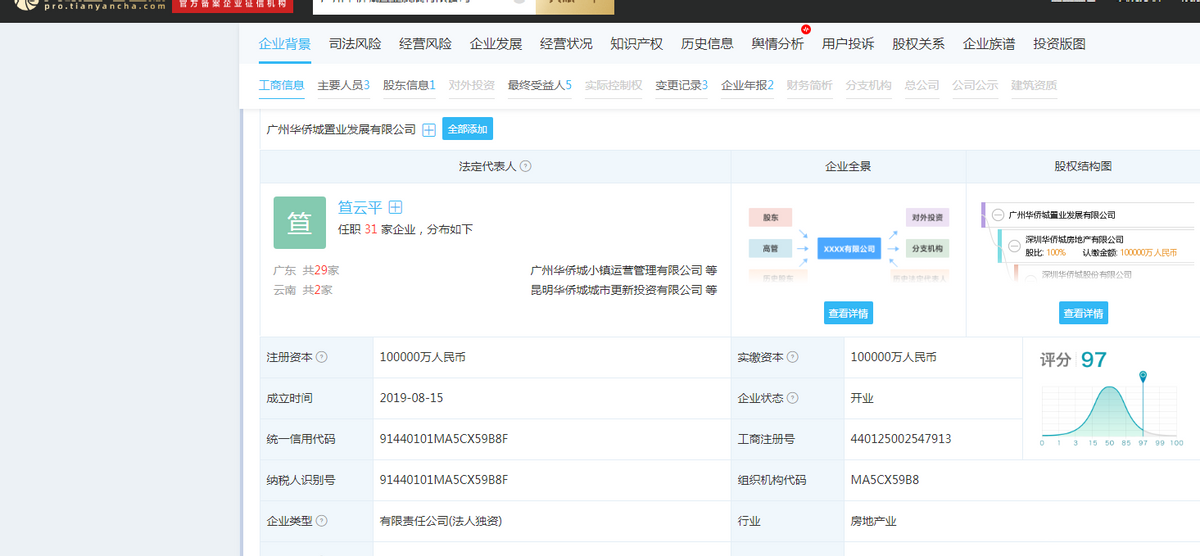
Task: Click the help icon next to 注册资本
Action: [322, 357]
